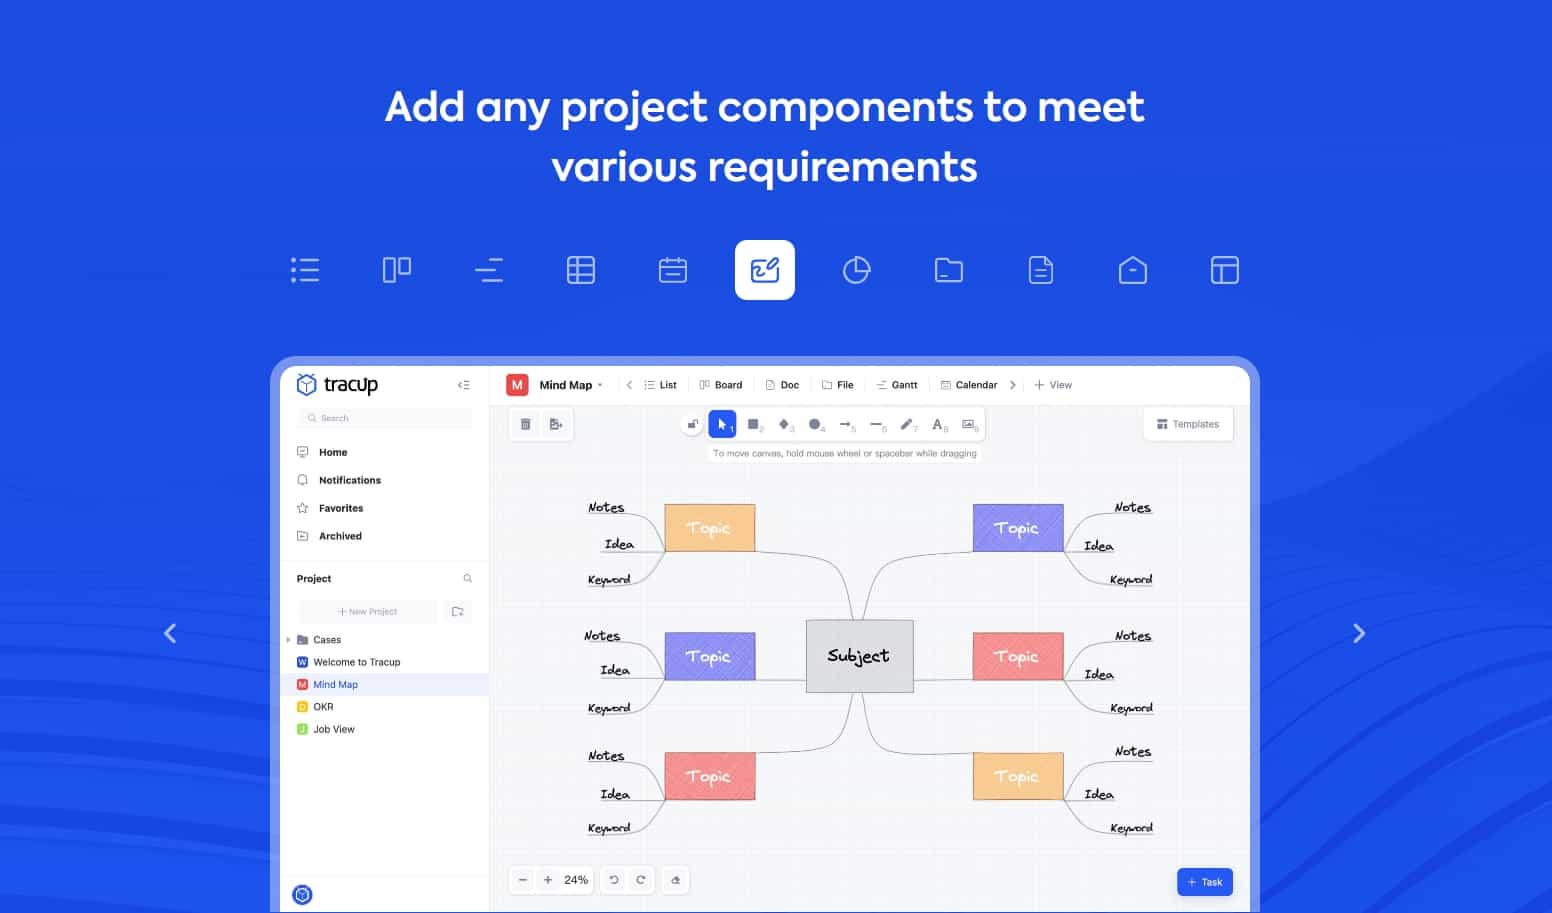The width and height of the screenshot is (1552, 913).
Task: Open the Board view tab
Action: tap(721, 385)
